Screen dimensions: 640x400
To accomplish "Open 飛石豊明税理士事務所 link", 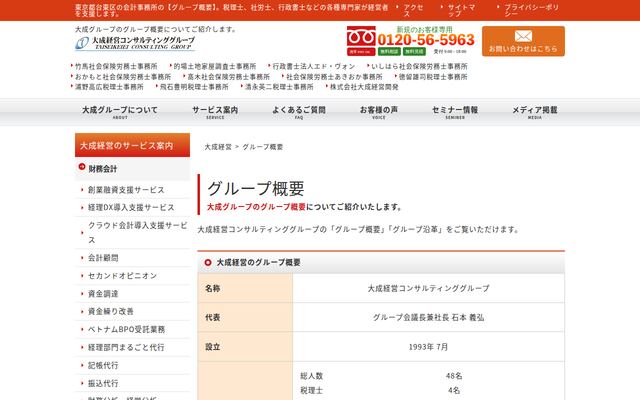I will (194, 87).
